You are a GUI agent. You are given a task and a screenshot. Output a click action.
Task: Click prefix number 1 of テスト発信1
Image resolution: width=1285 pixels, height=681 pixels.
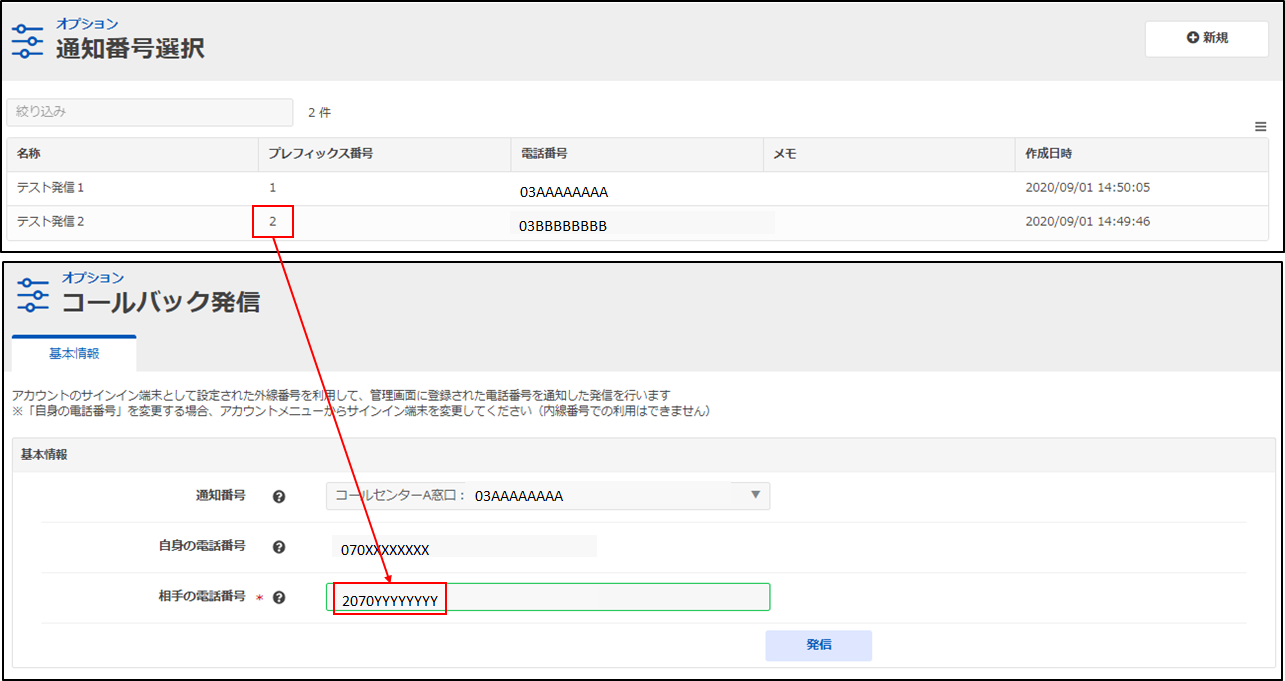click(x=273, y=188)
